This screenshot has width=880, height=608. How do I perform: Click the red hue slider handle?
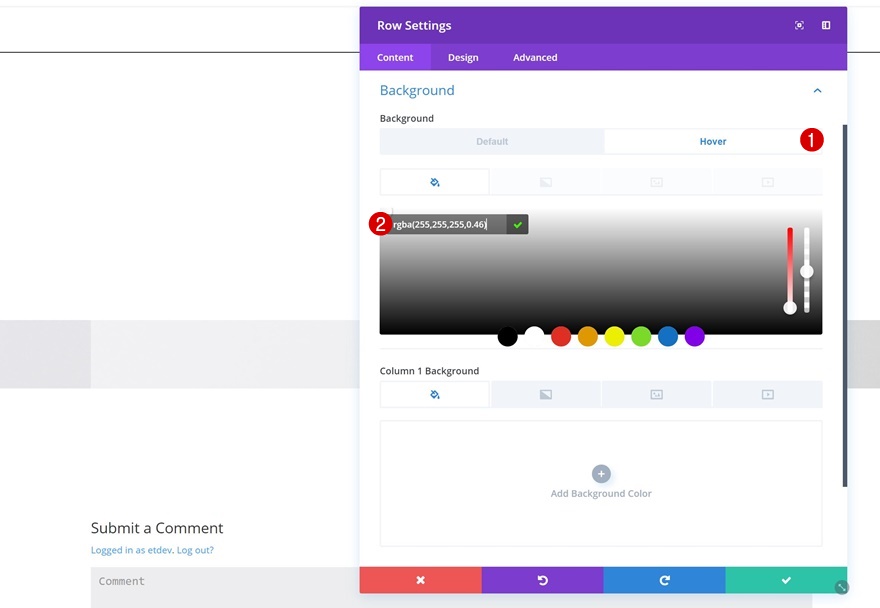click(790, 308)
